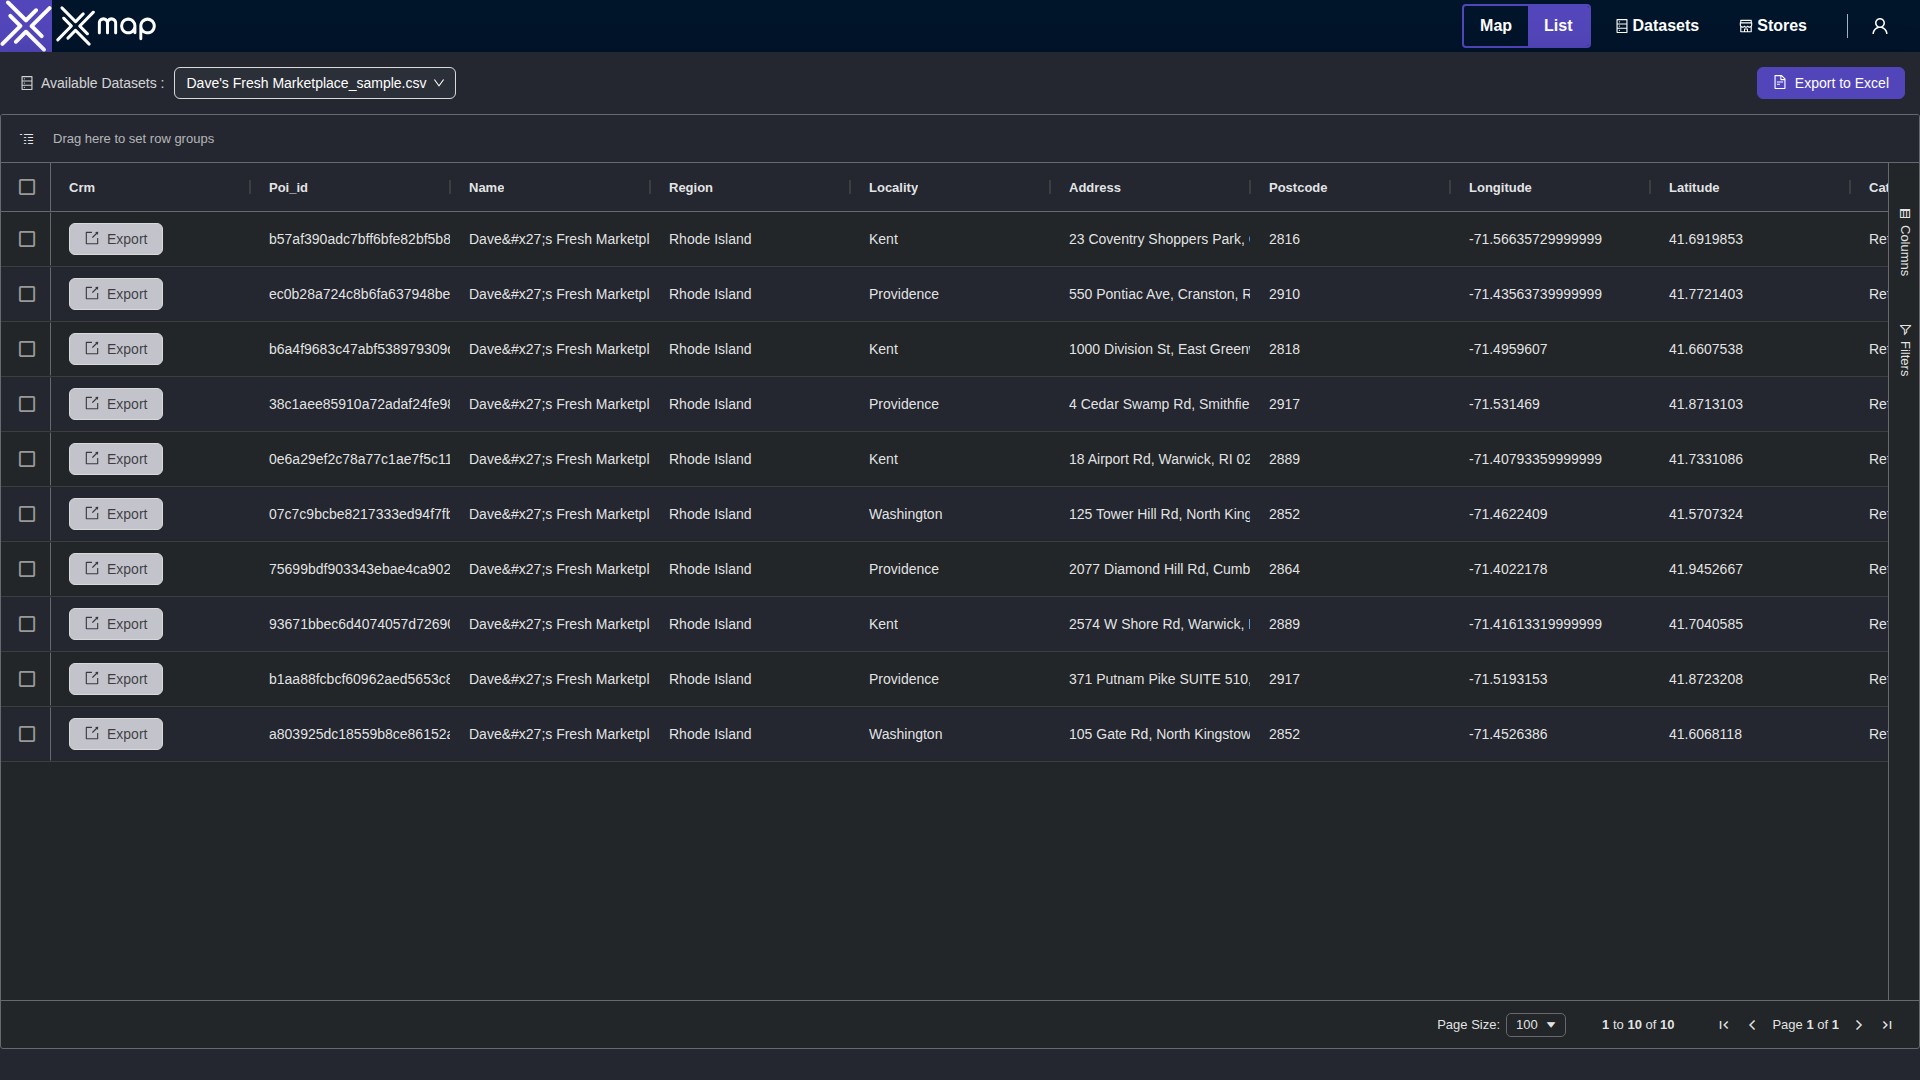Open the Page Size dropdown
Viewport: 1920px width, 1080px height.
coord(1536,1025)
